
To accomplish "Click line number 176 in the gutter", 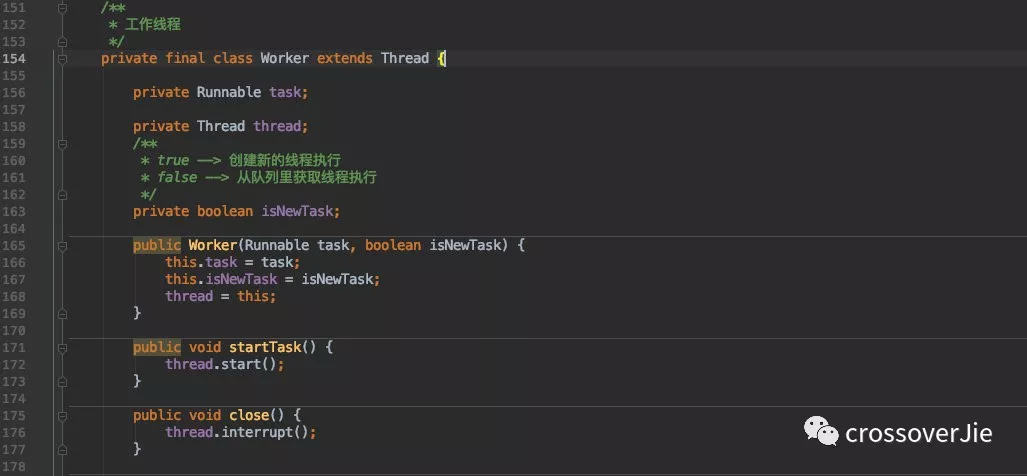I will [x=14, y=433].
